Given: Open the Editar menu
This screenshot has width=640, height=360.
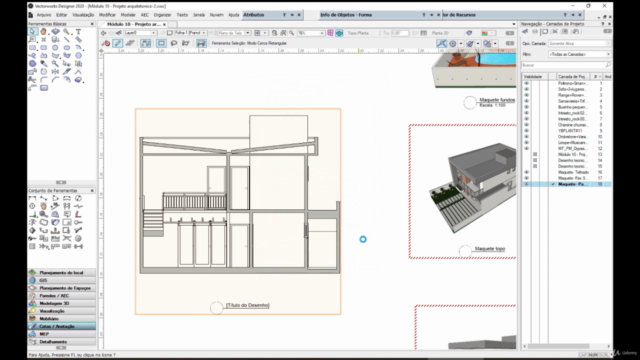Looking at the screenshot, I should pos(62,15).
